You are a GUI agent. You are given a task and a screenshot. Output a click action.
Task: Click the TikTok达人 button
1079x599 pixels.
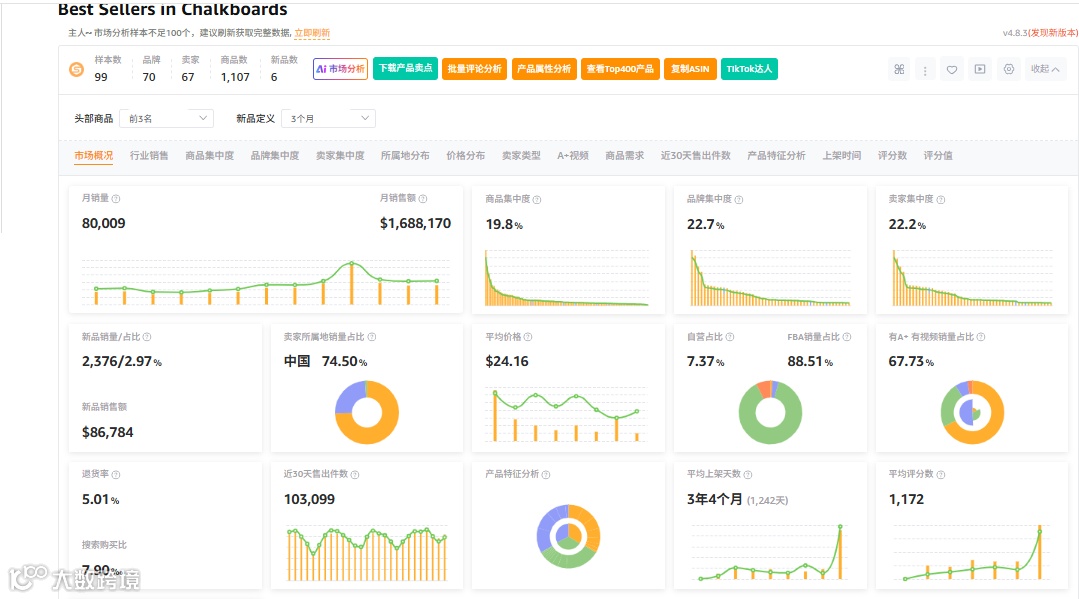[749, 69]
